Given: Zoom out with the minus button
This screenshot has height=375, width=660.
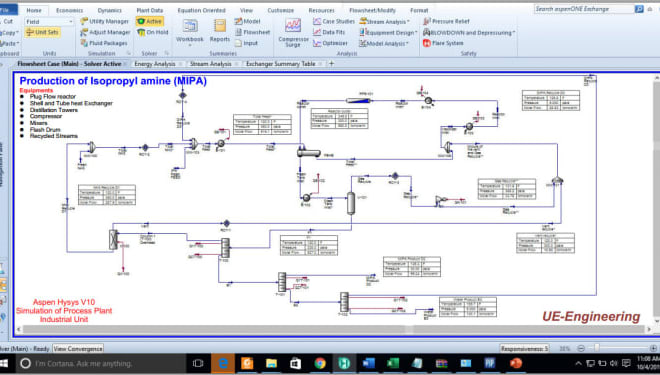Looking at the screenshot, I should pyautogui.click(x=581, y=348).
